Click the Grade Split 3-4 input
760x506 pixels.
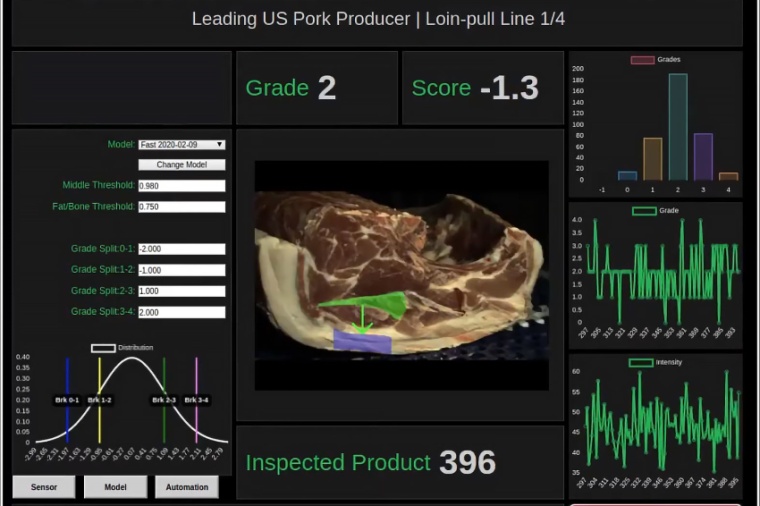click(181, 312)
